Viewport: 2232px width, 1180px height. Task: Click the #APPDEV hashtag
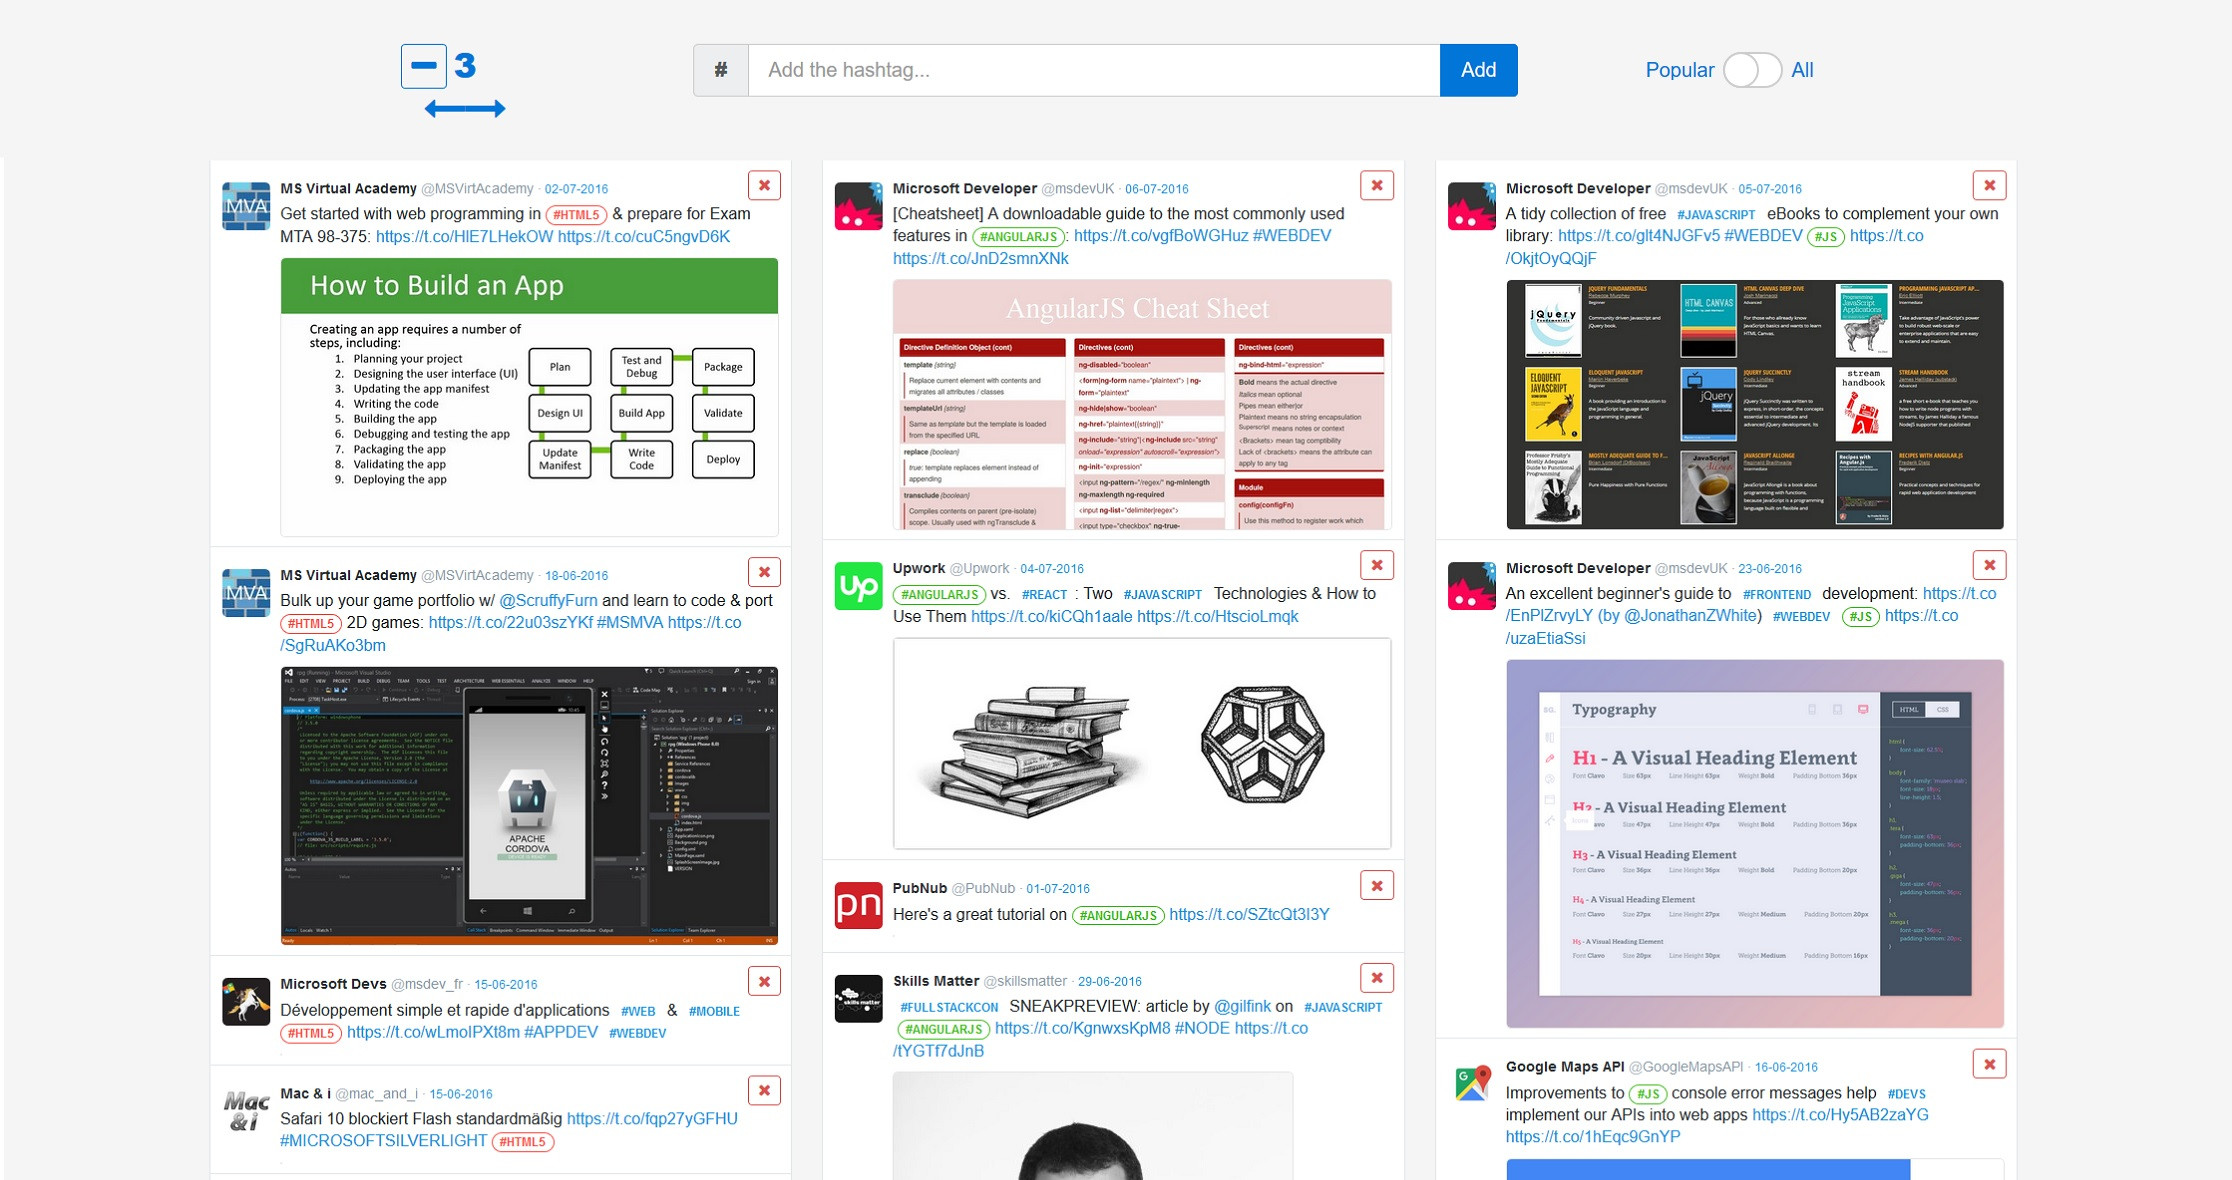point(560,1032)
